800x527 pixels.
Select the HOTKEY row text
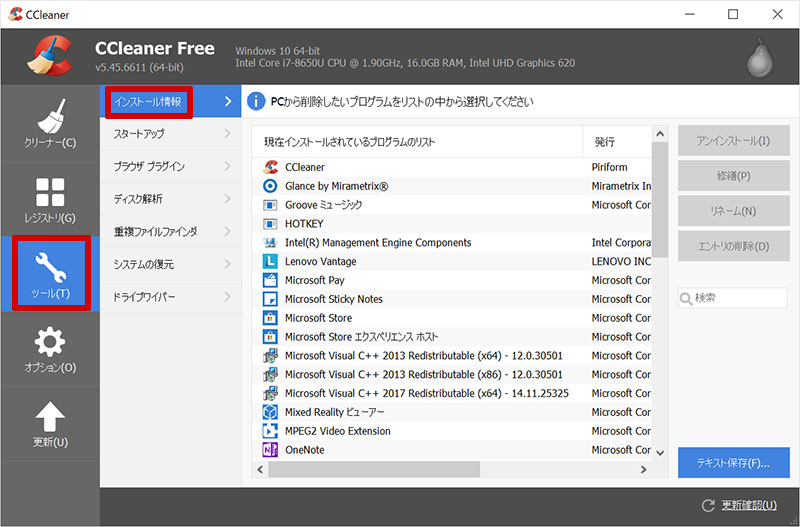(304, 224)
